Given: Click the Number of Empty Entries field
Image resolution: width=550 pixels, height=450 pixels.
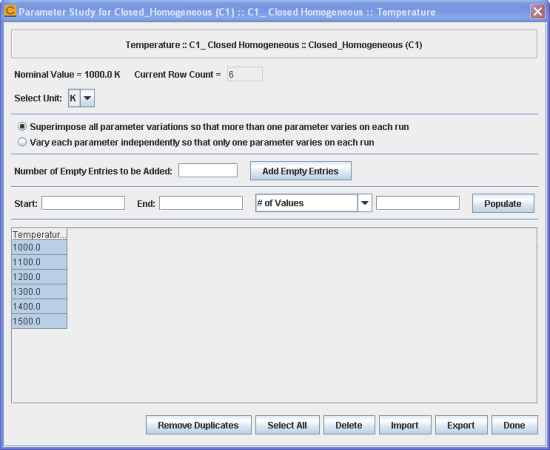Looking at the screenshot, I should click(x=208, y=171).
